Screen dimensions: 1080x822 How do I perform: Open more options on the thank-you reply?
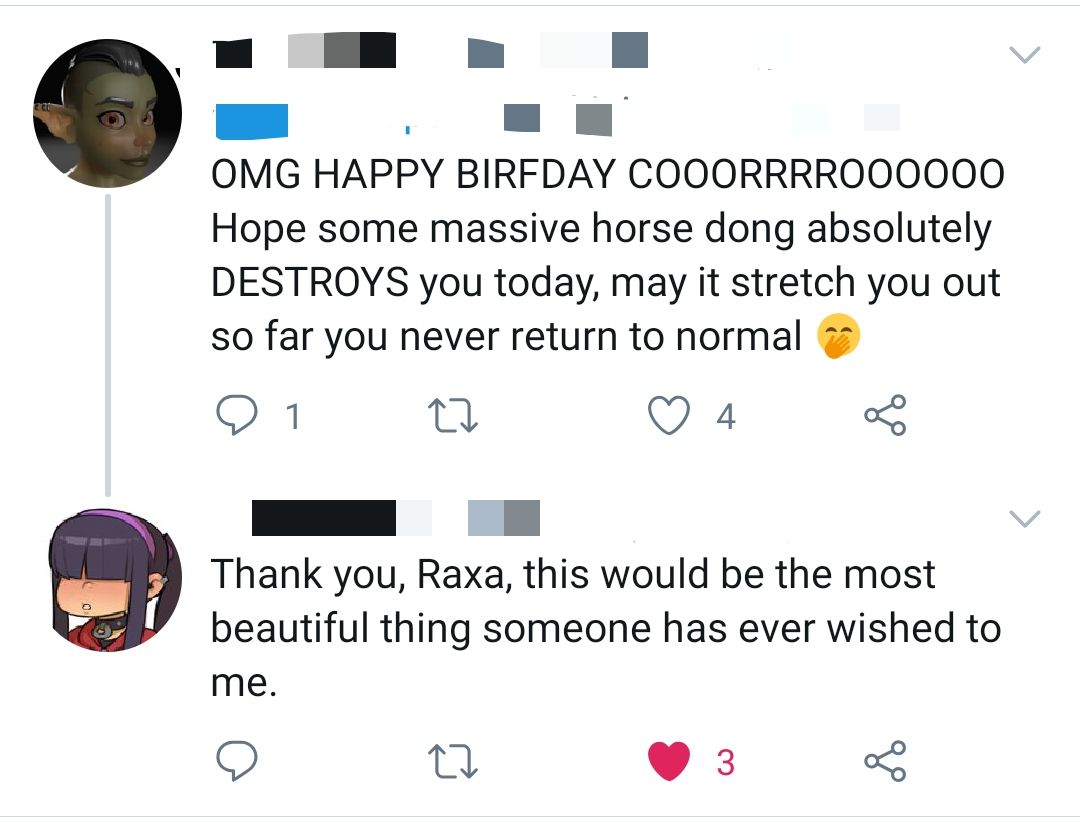click(x=1023, y=519)
